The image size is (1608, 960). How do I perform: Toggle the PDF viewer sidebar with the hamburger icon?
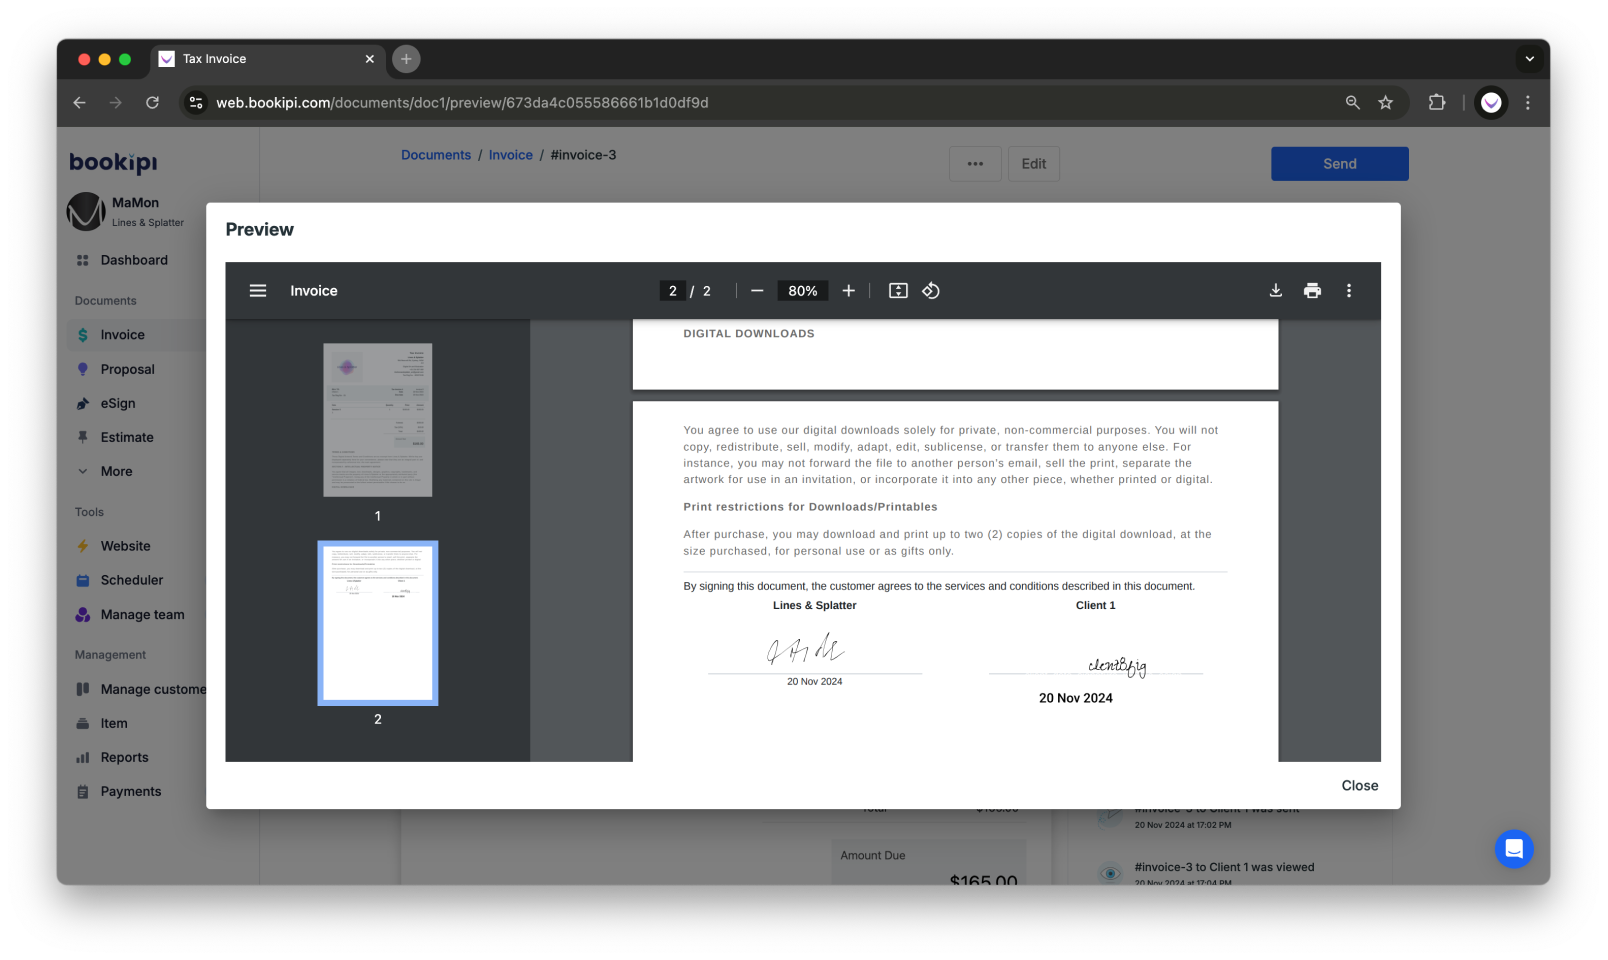point(258,290)
